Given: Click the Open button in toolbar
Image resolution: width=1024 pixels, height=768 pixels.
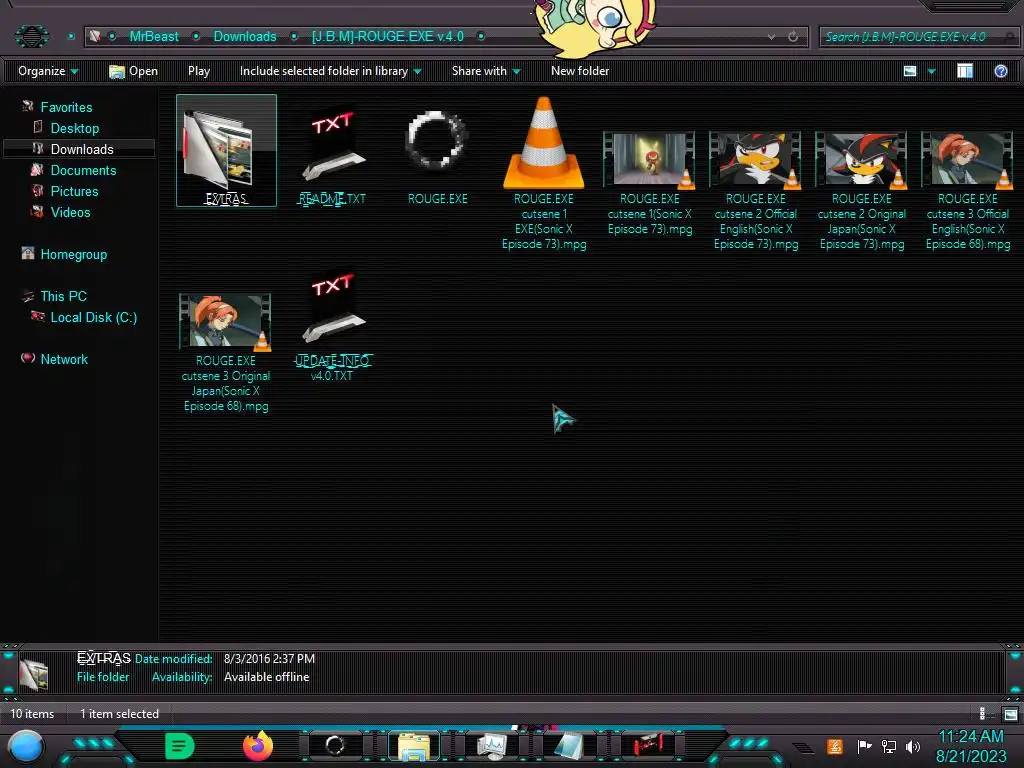Looking at the screenshot, I should 133,71.
